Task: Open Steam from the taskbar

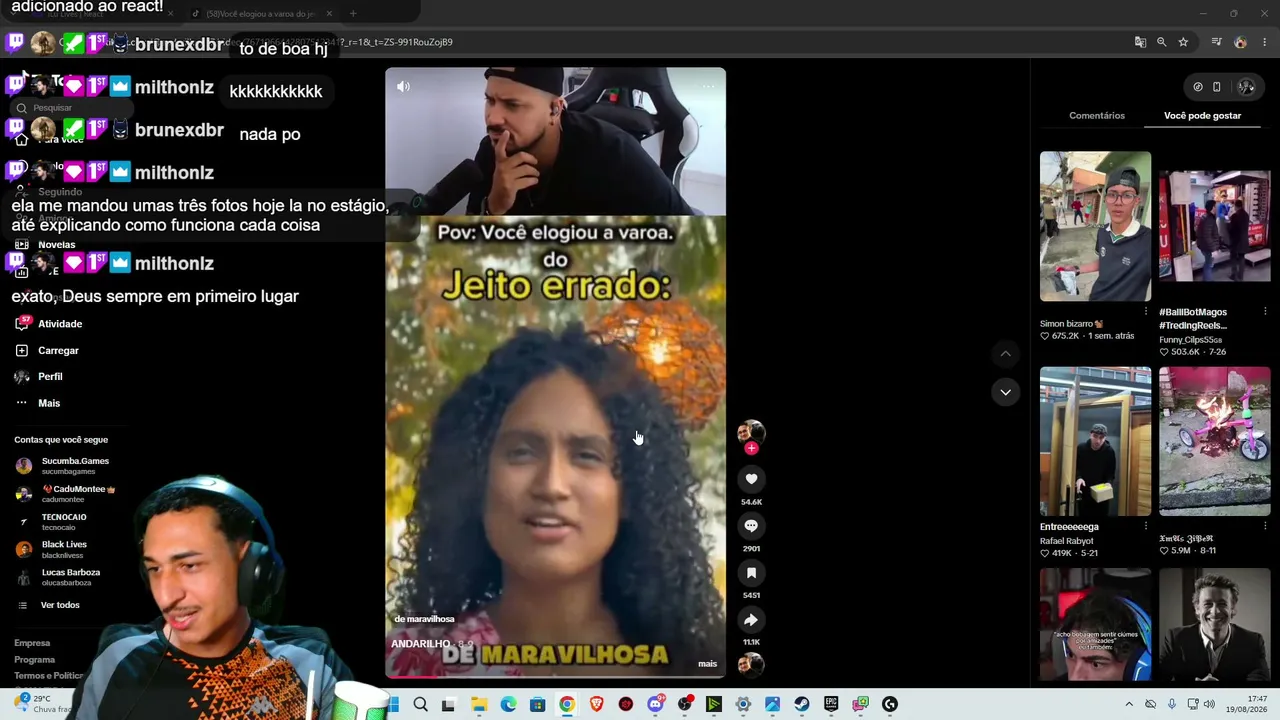Action: (x=802, y=704)
